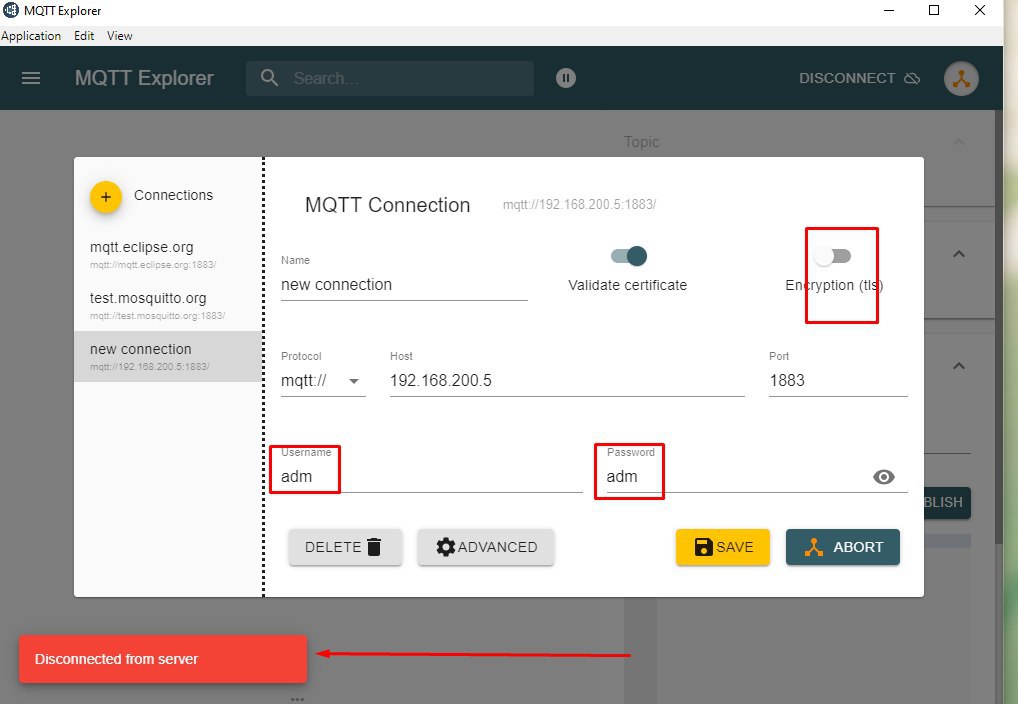Show password with the eye icon
The width and height of the screenshot is (1018, 704).
(884, 477)
